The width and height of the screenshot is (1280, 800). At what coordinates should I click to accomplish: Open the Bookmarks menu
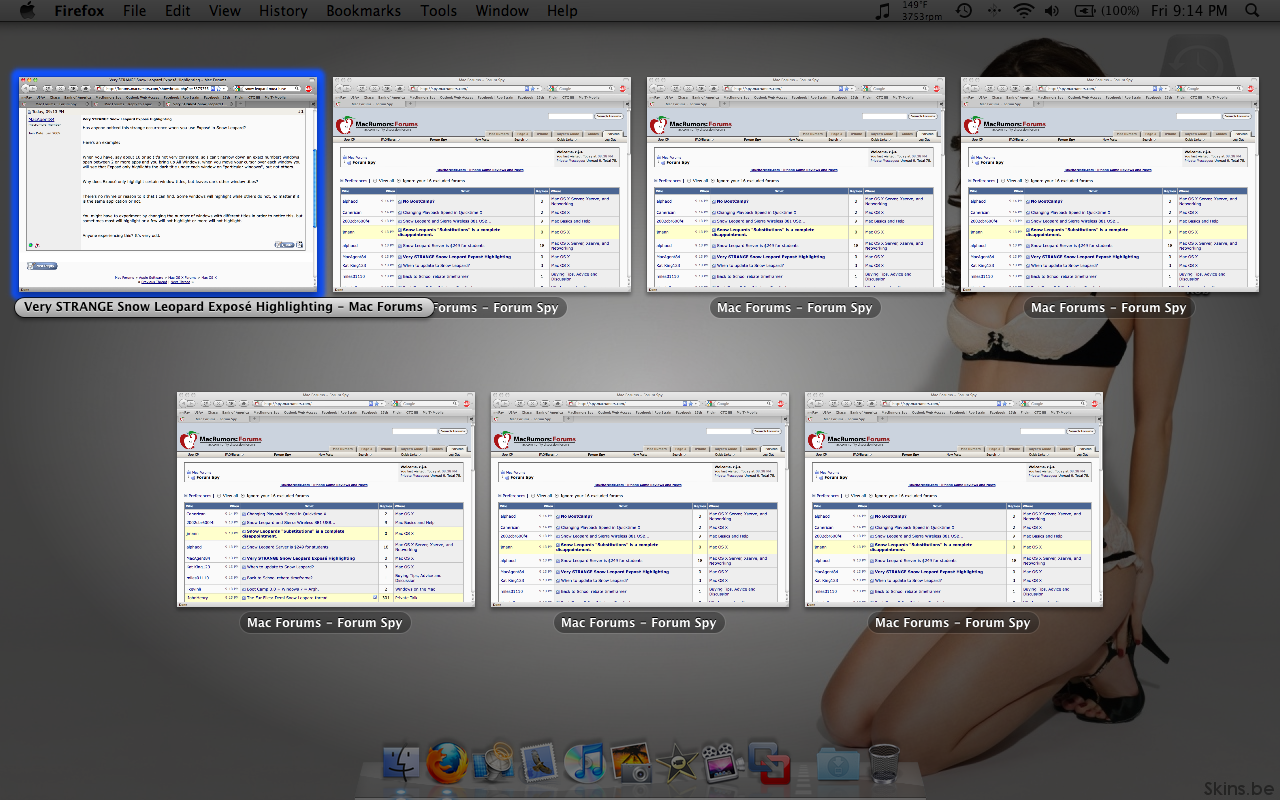tap(363, 10)
